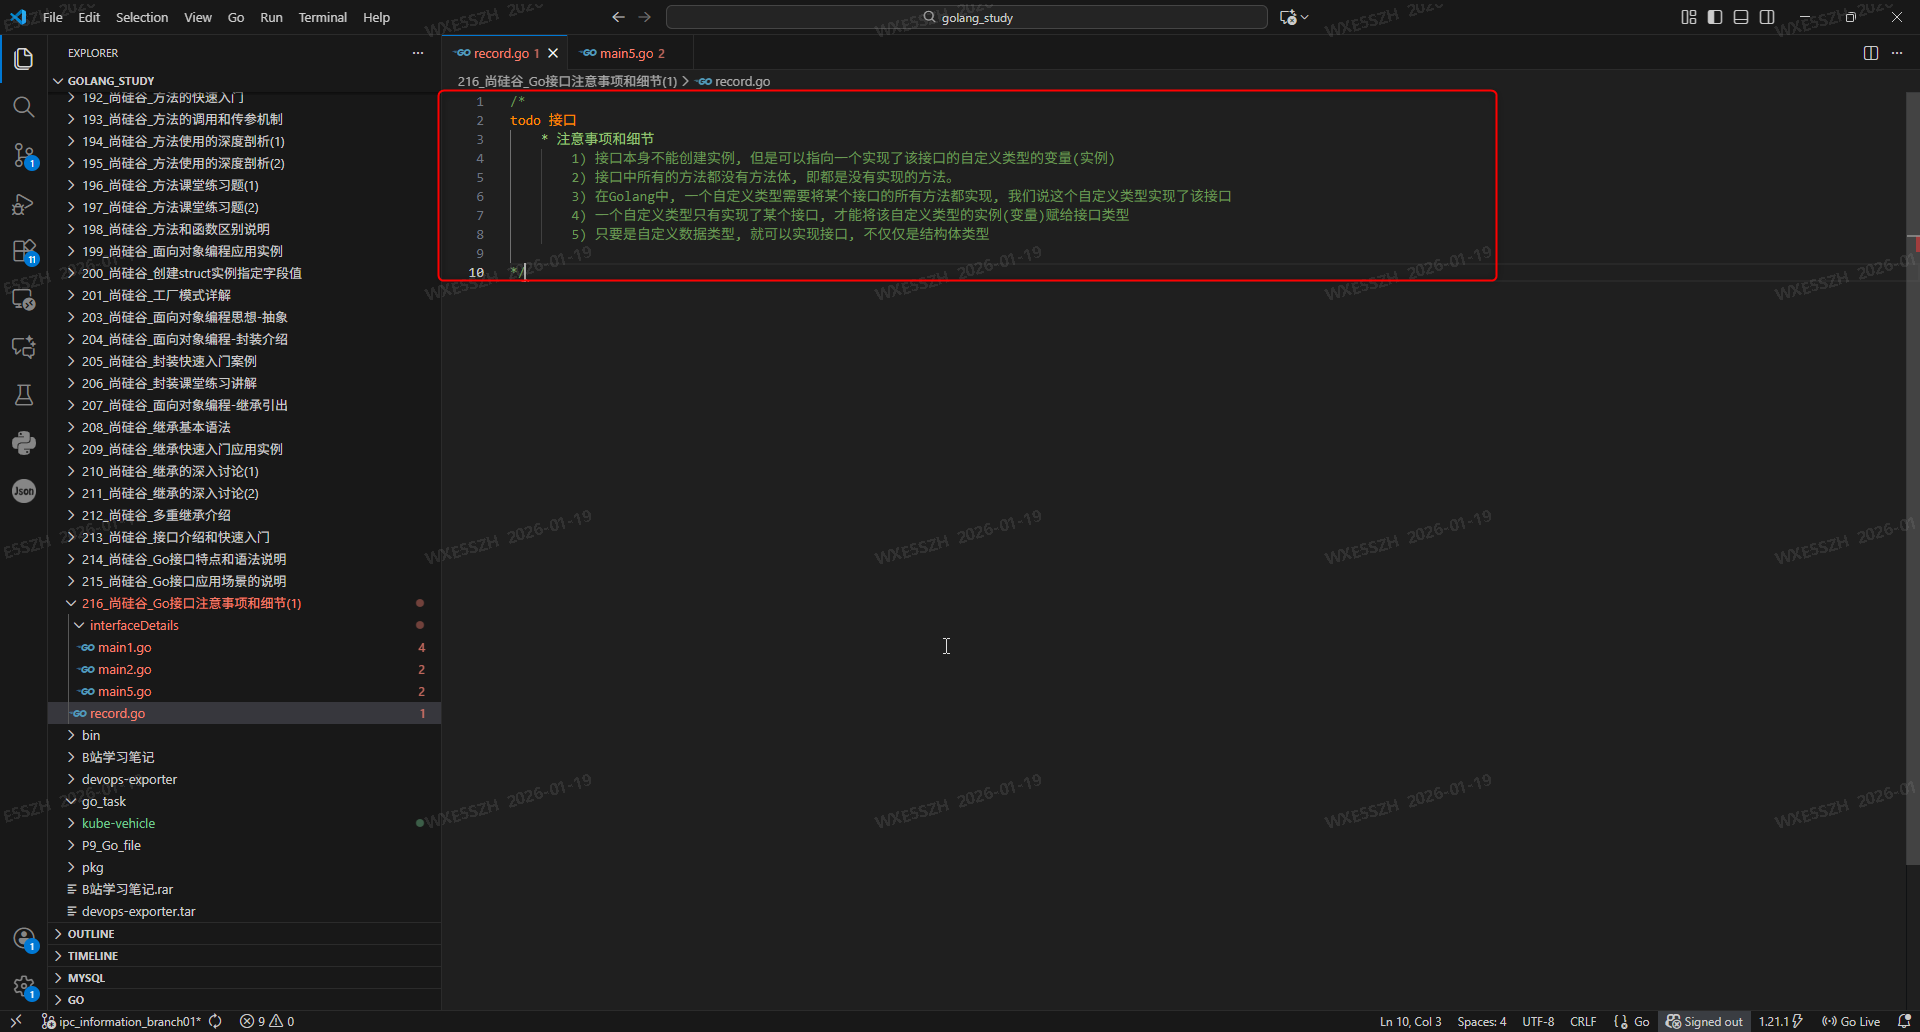Click the editor vertical scrollbar
The height and width of the screenshot is (1032, 1920).
(1912, 480)
